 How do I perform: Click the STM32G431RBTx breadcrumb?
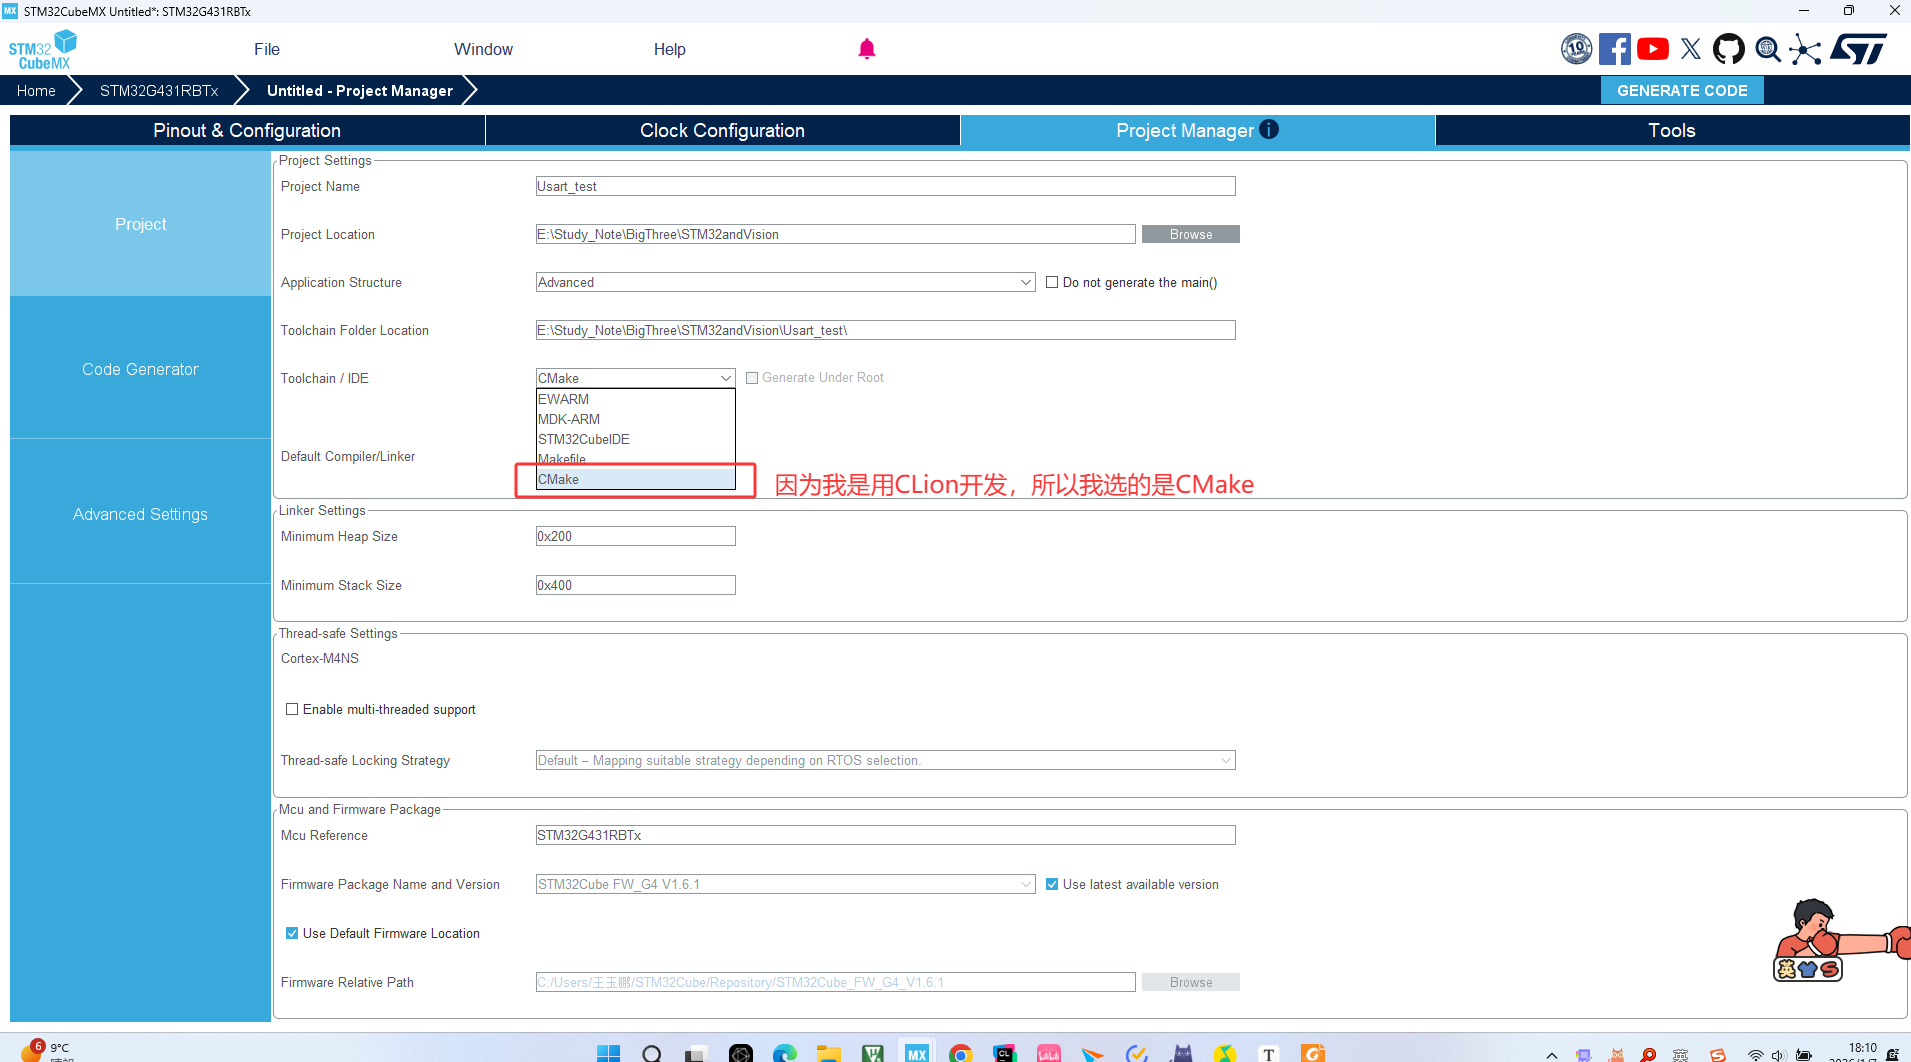click(159, 90)
